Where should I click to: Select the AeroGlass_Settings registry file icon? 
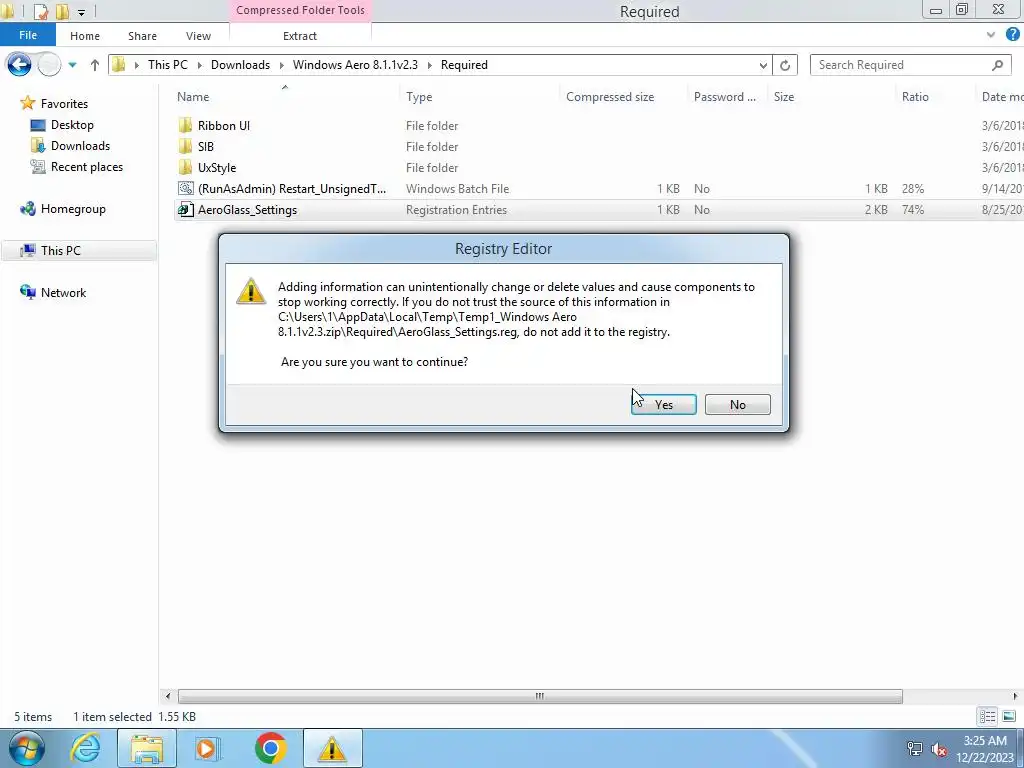(185, 210)
